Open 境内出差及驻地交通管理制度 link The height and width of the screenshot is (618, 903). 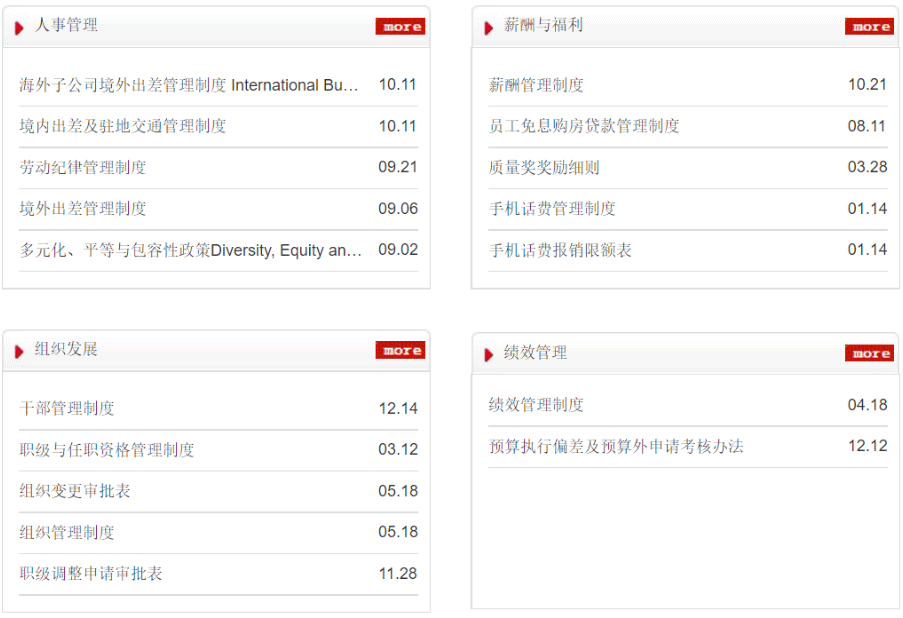(x=123, y=126)
